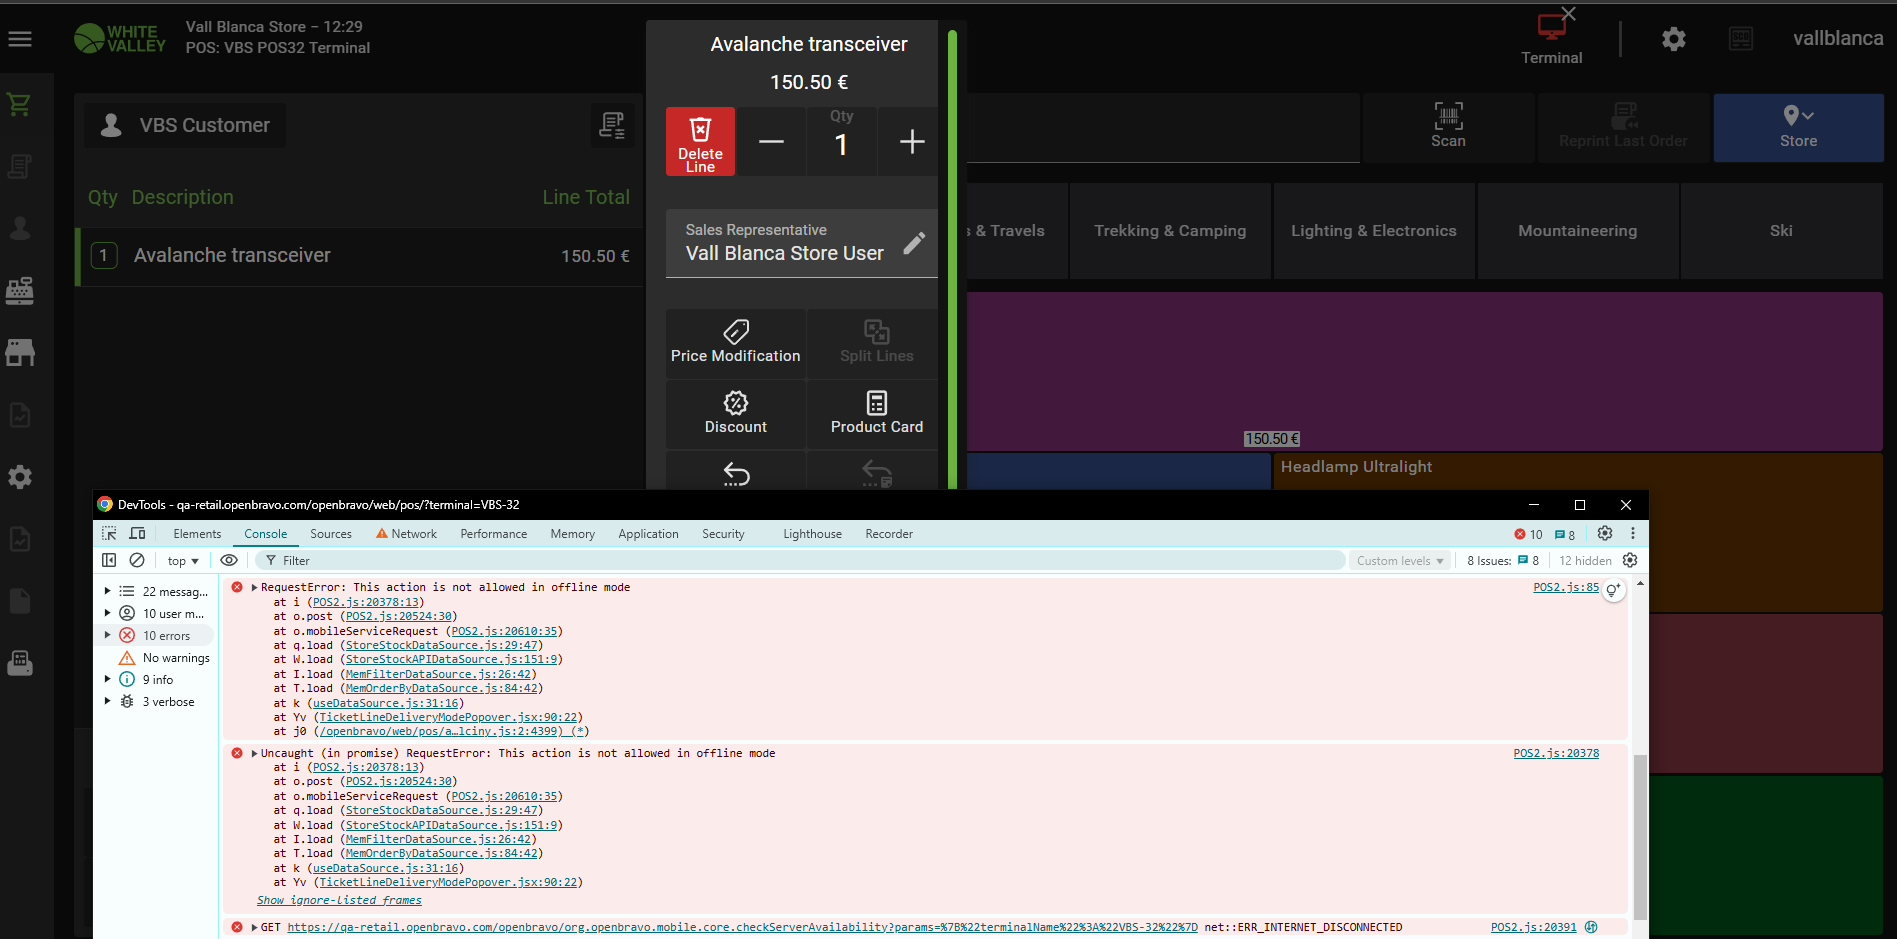Open the vallblanca user menu

click(1837, 39)
